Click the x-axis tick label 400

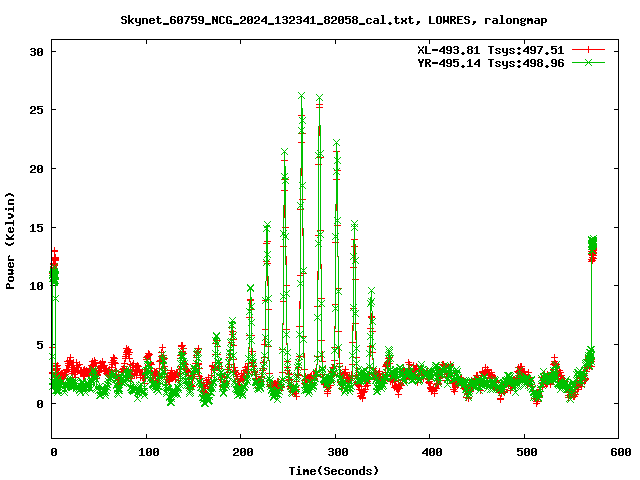click(432, 452)
